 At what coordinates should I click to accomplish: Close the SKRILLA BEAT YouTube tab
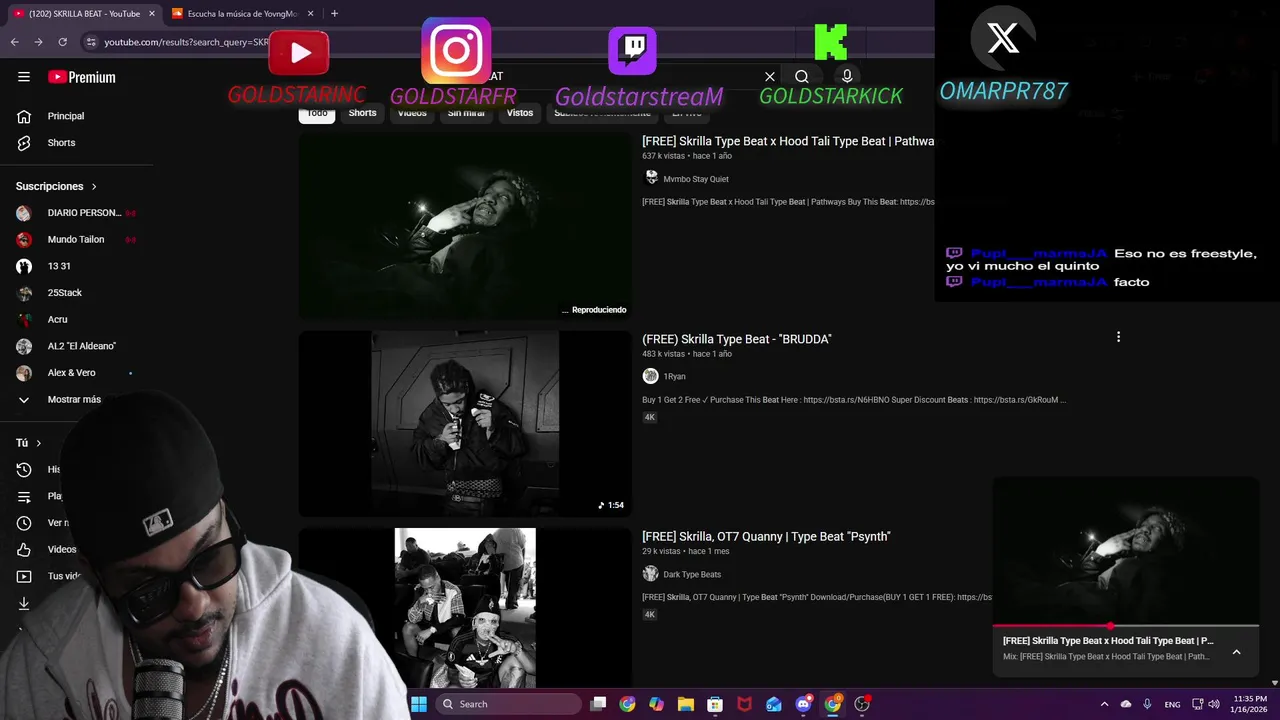tap(152, 14)
